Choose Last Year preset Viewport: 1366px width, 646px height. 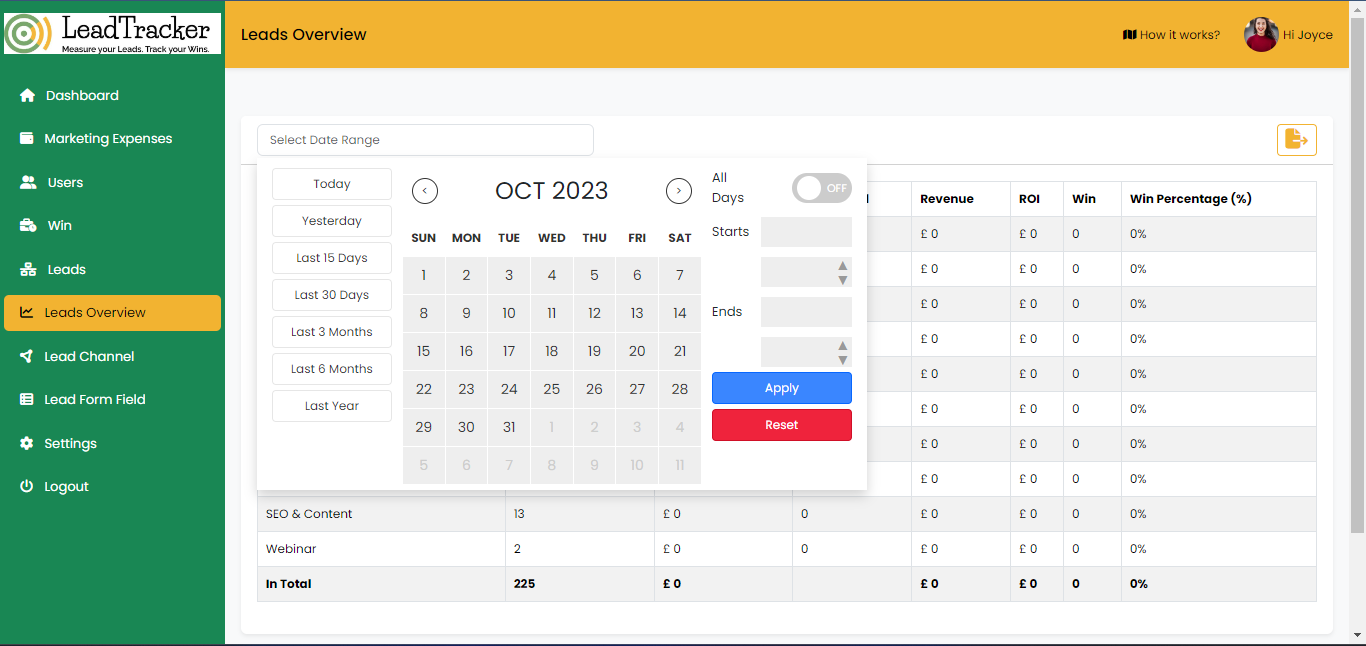[x=332, y=406]
